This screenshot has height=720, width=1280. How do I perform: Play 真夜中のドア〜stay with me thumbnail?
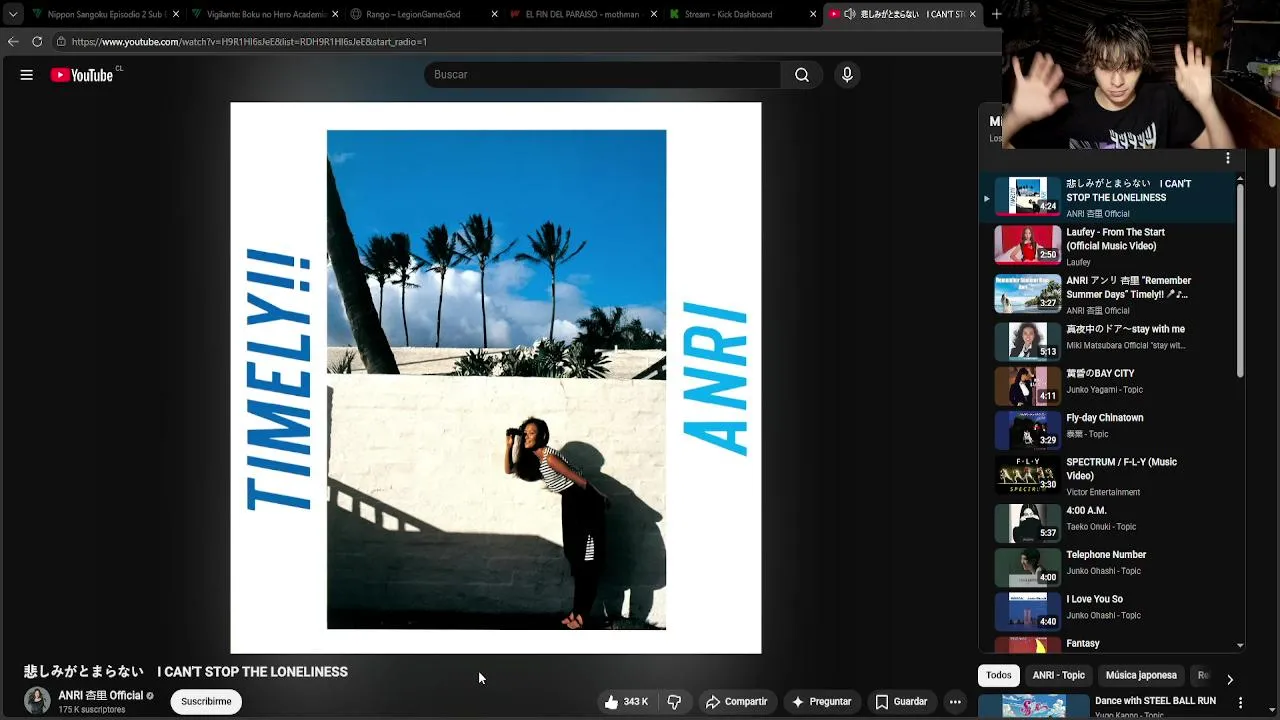click(x=1027, y=341)
